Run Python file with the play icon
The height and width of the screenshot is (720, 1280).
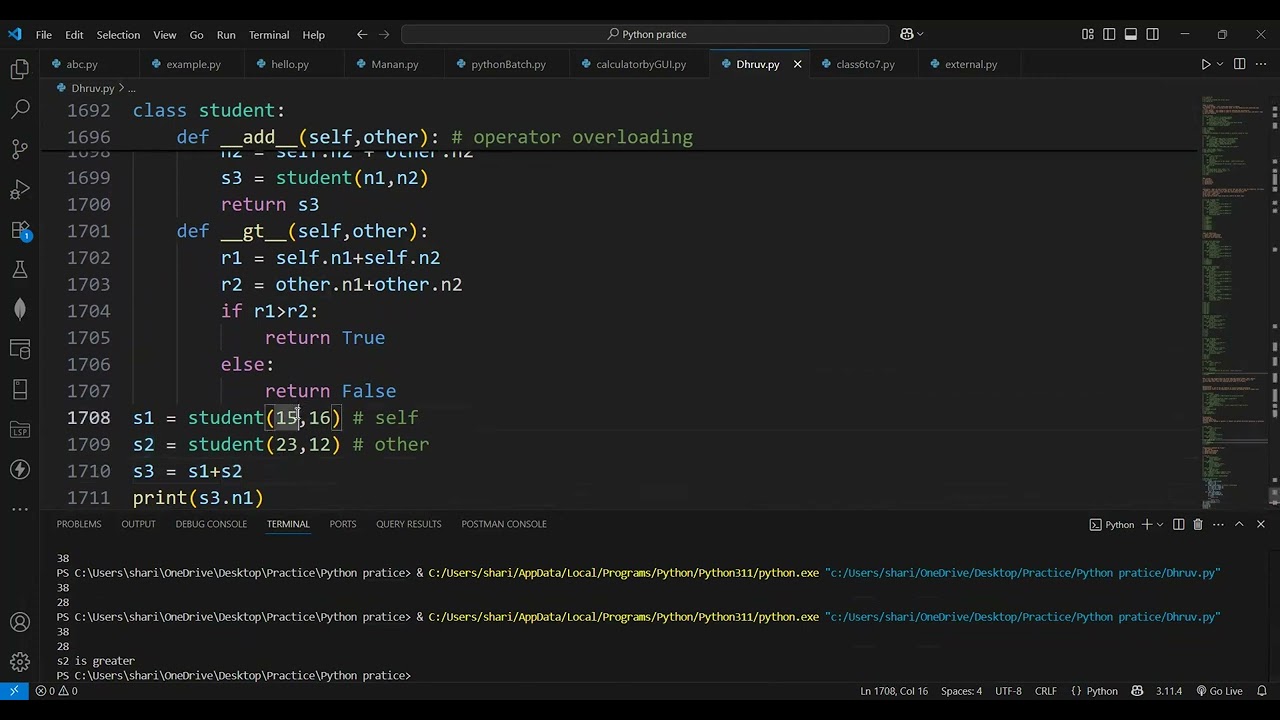click(1205, 64)
